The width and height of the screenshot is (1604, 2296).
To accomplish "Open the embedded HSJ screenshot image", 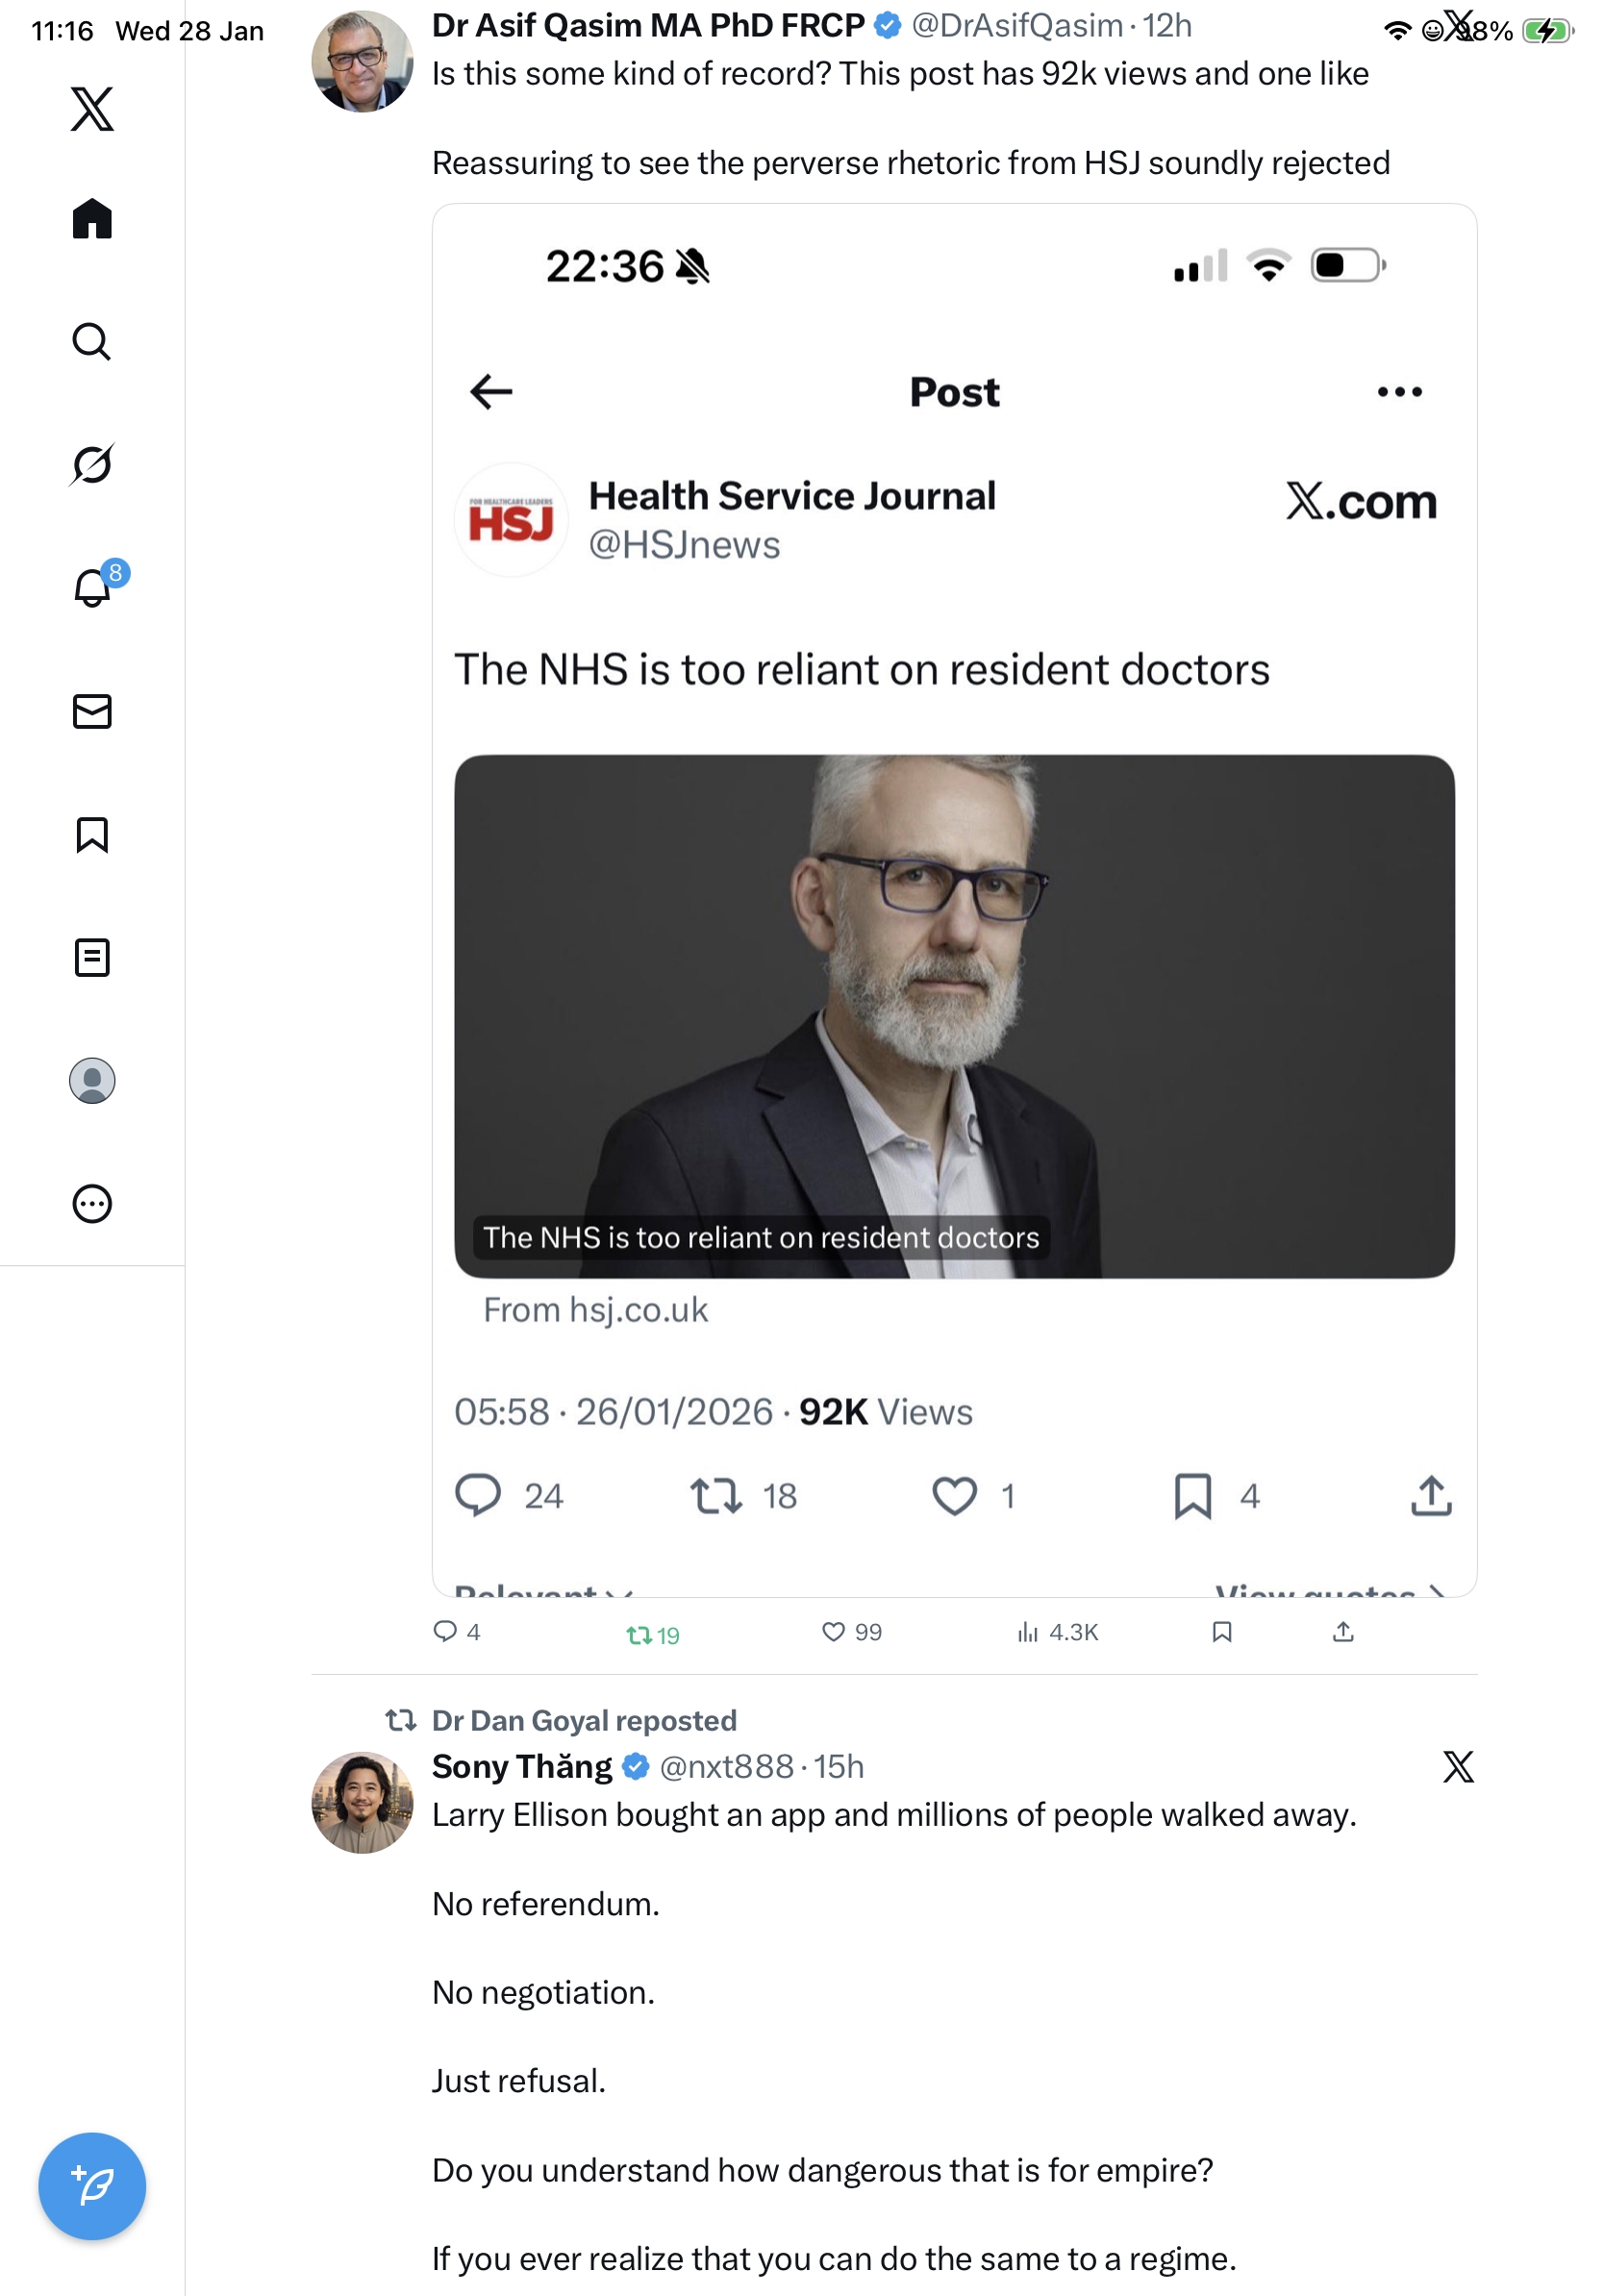I will pos(954,900).
